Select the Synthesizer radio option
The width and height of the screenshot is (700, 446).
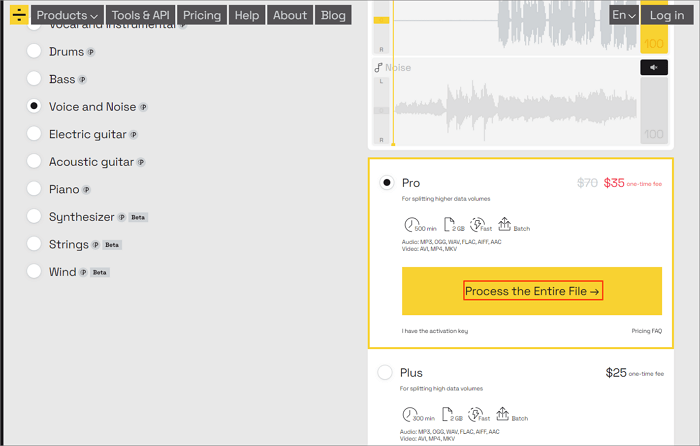[x=34, y=216]
